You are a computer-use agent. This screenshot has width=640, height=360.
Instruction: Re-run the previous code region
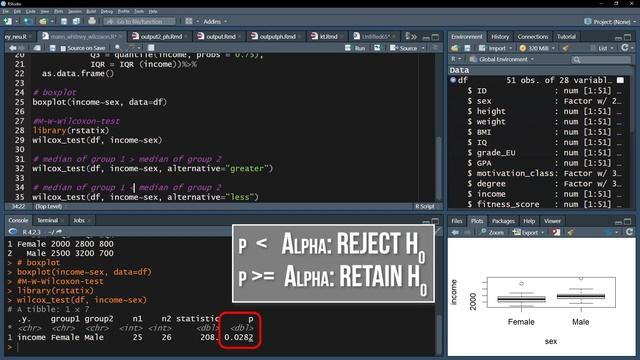[377, 48]
